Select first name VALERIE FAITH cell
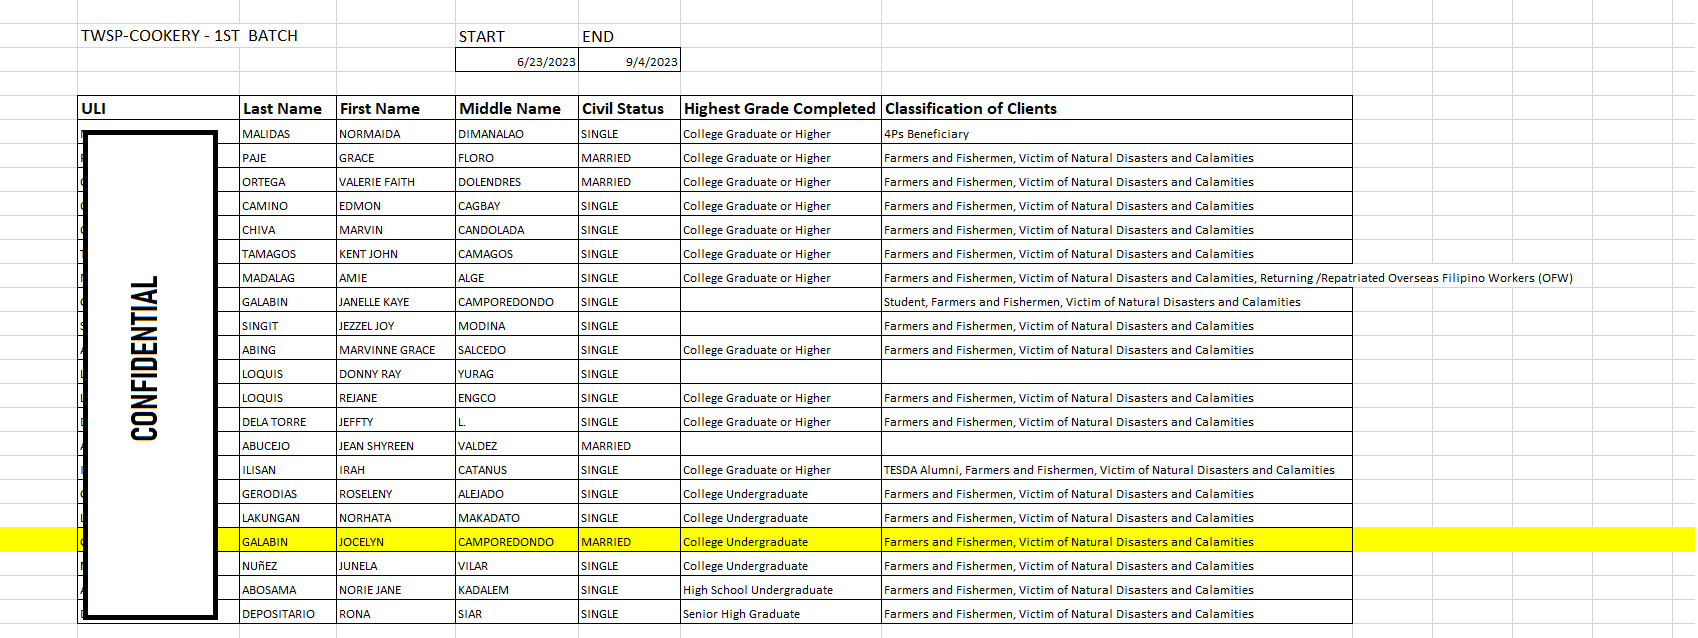Image resolution: width=1698 pixels, height=638 pixels. click(396, 180)
